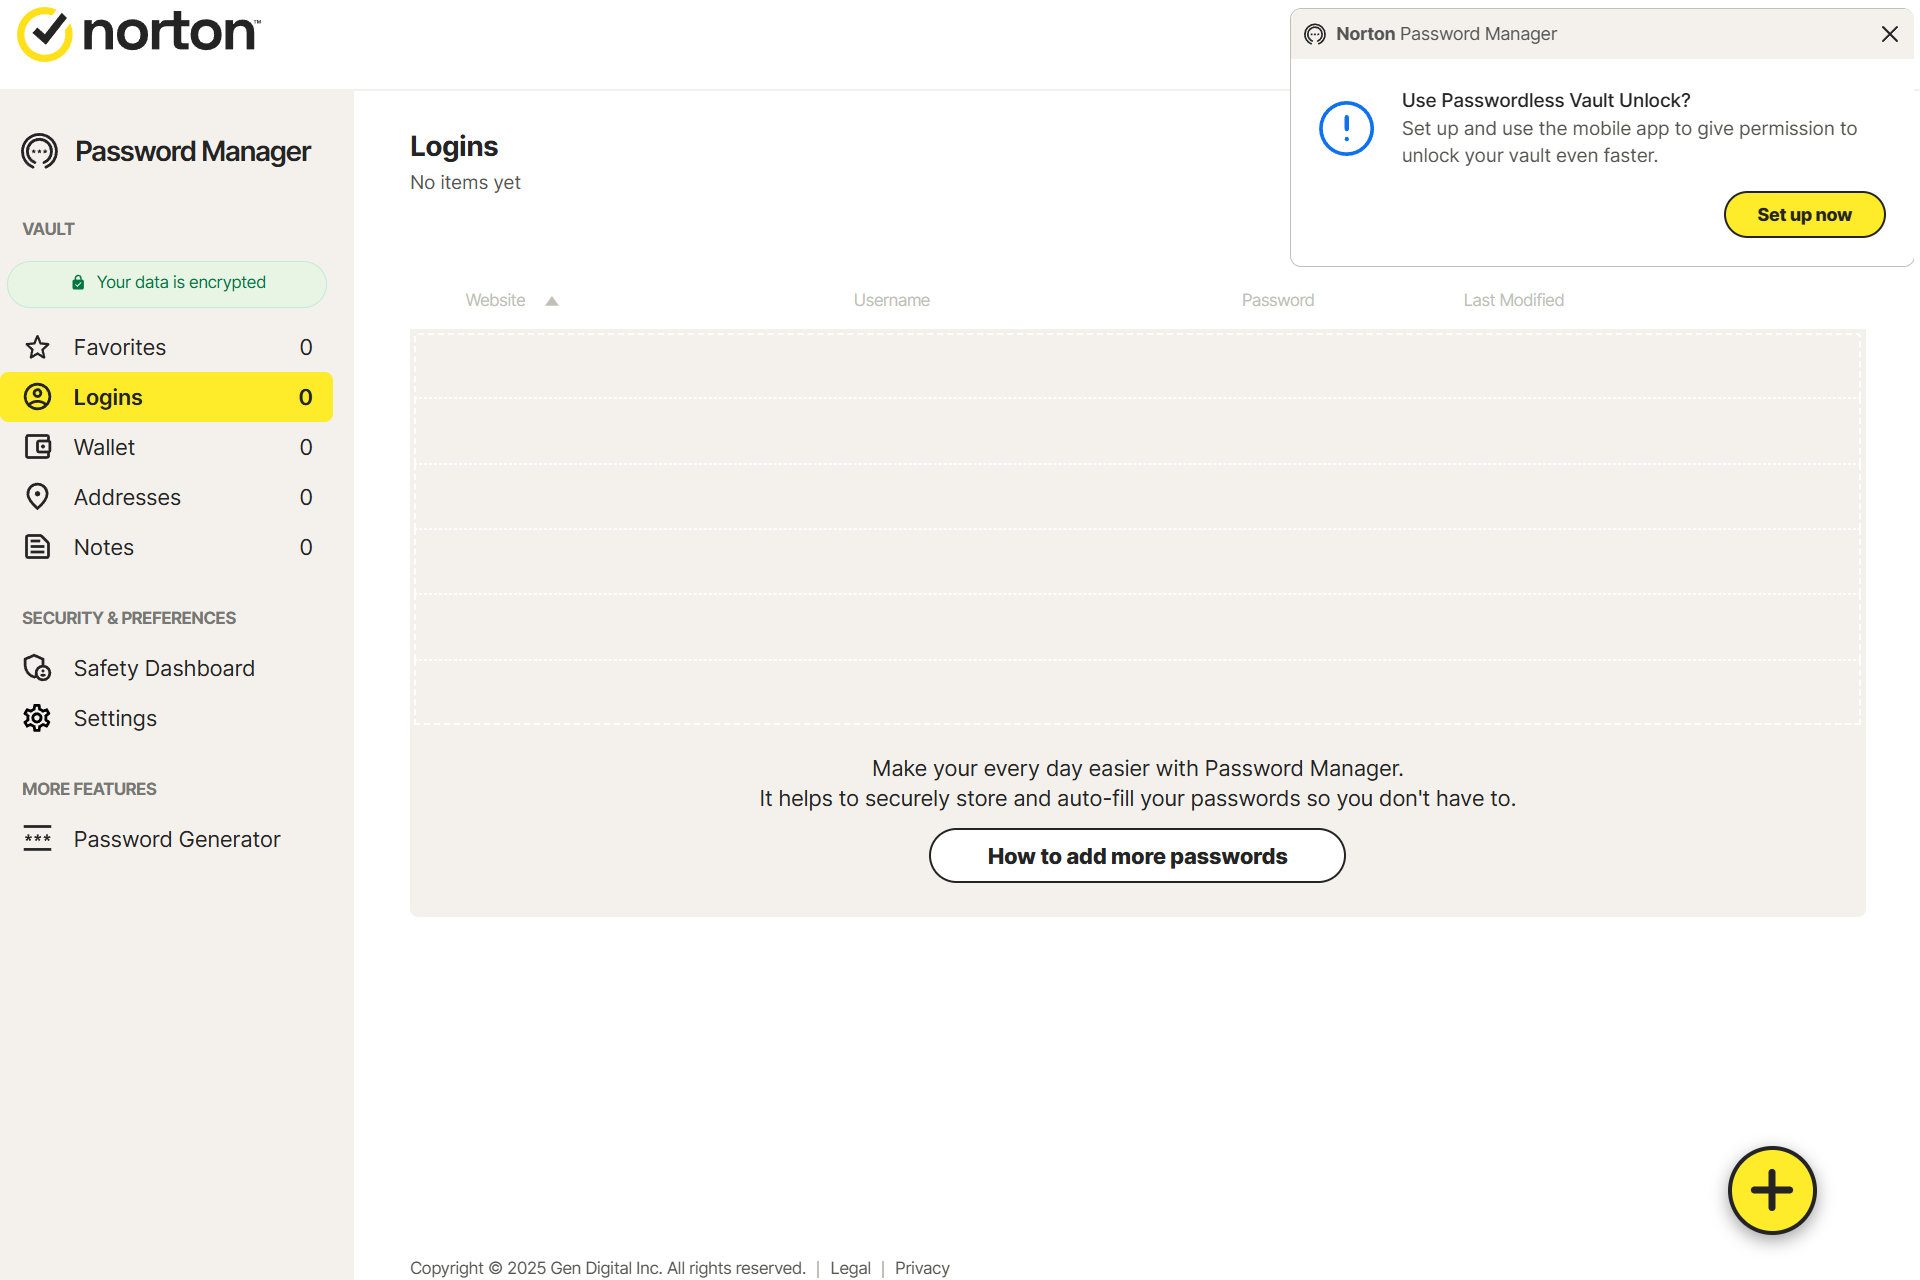Click Set up now button
This screenshot has width=1920, height=1280.
(1804, 214)
